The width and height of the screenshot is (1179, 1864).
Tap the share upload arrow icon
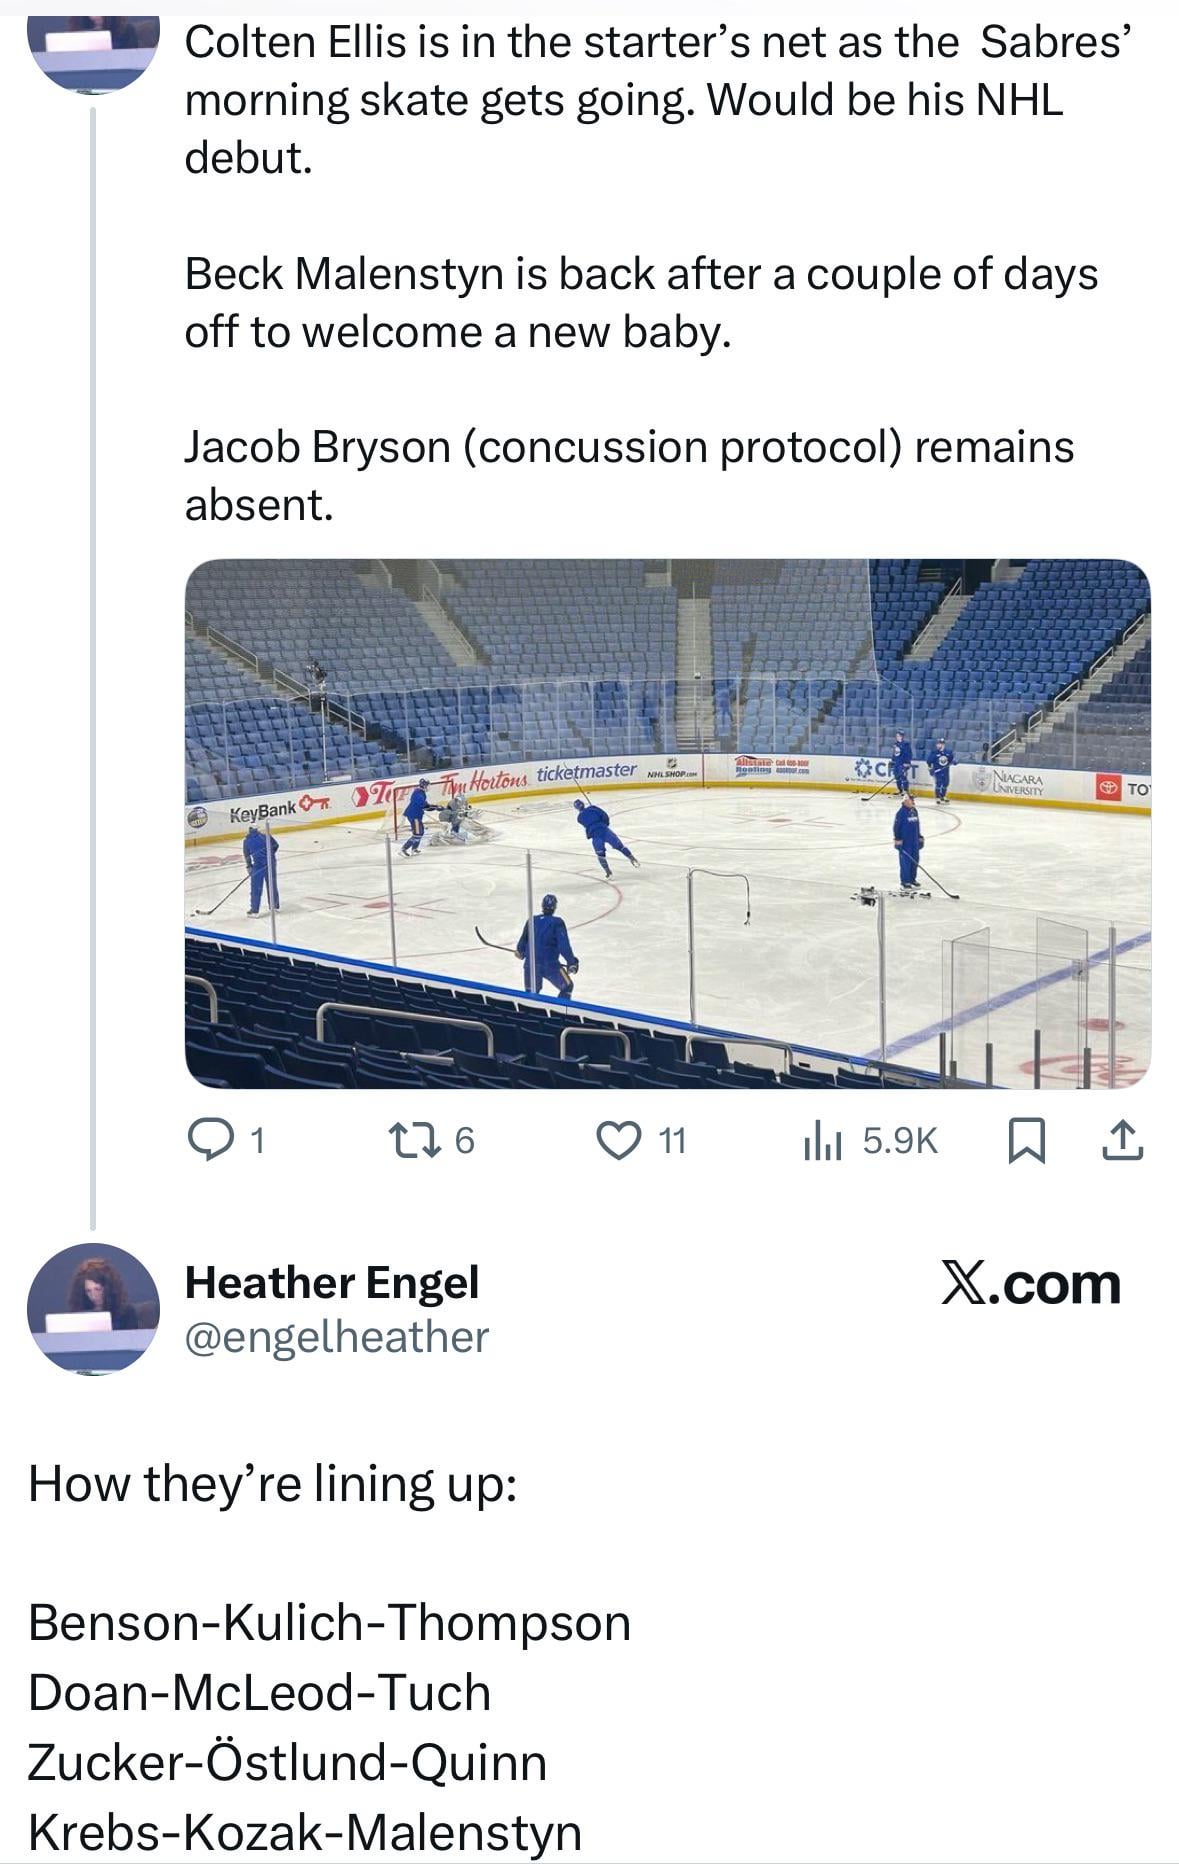click(x=1122, y=1141)
